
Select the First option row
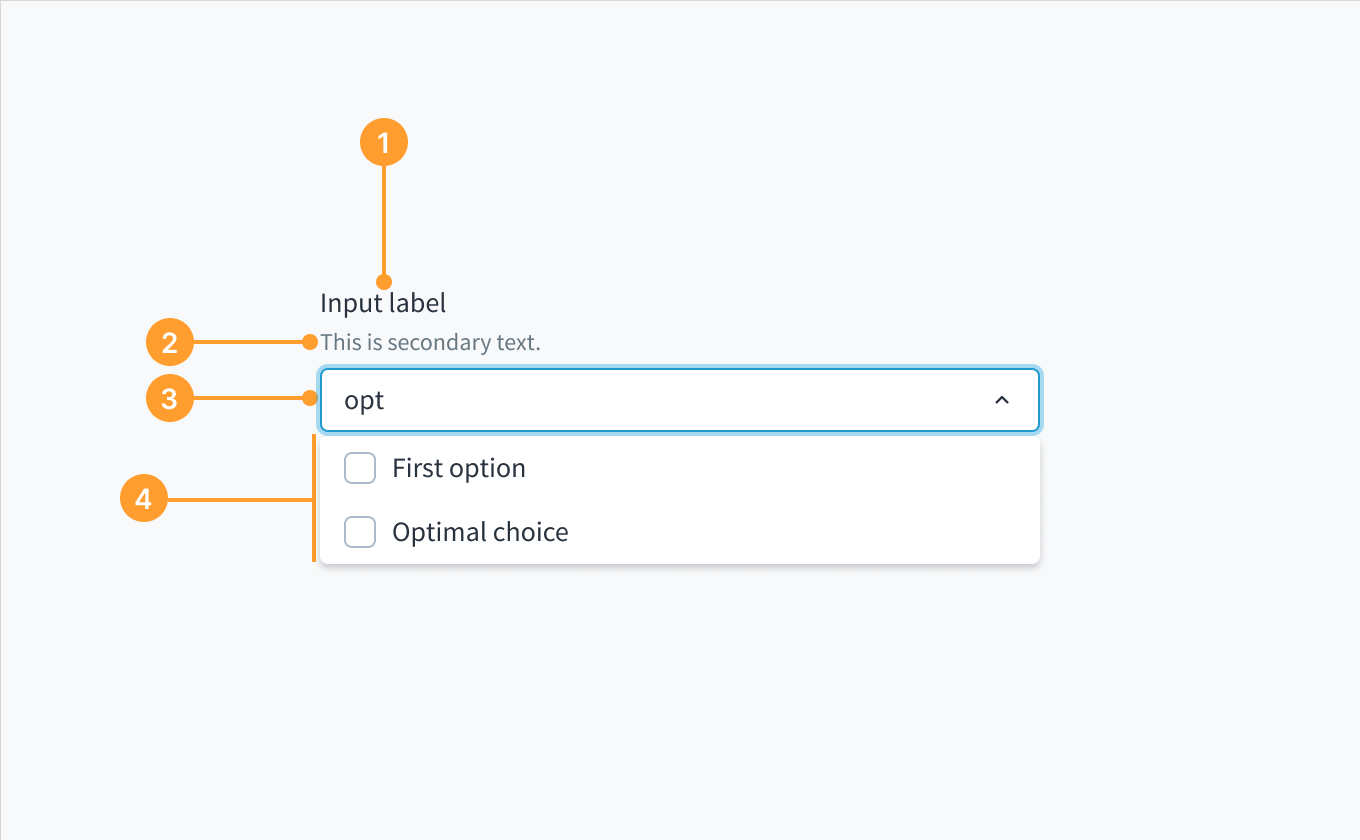pos(459,467)
